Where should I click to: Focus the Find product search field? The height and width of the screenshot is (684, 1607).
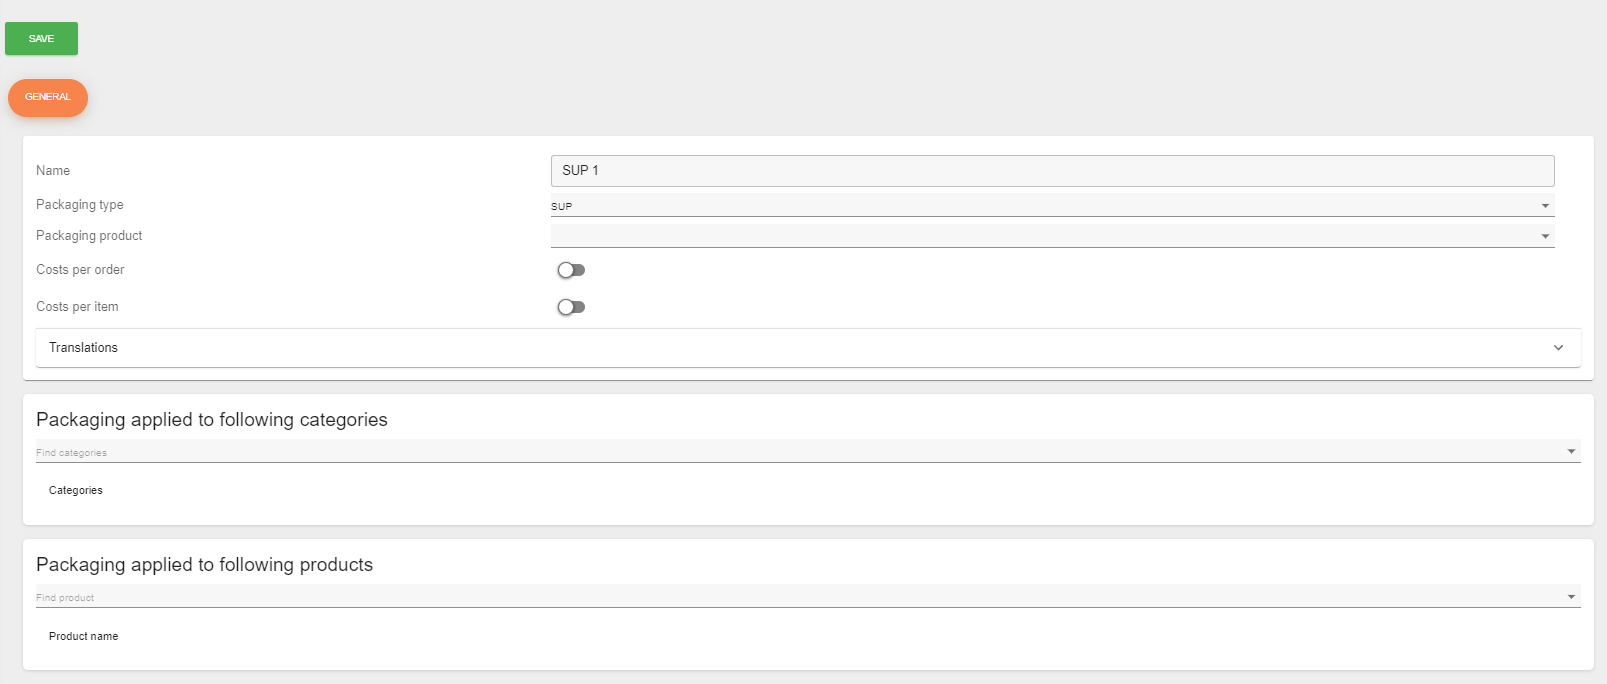point(790,597)
